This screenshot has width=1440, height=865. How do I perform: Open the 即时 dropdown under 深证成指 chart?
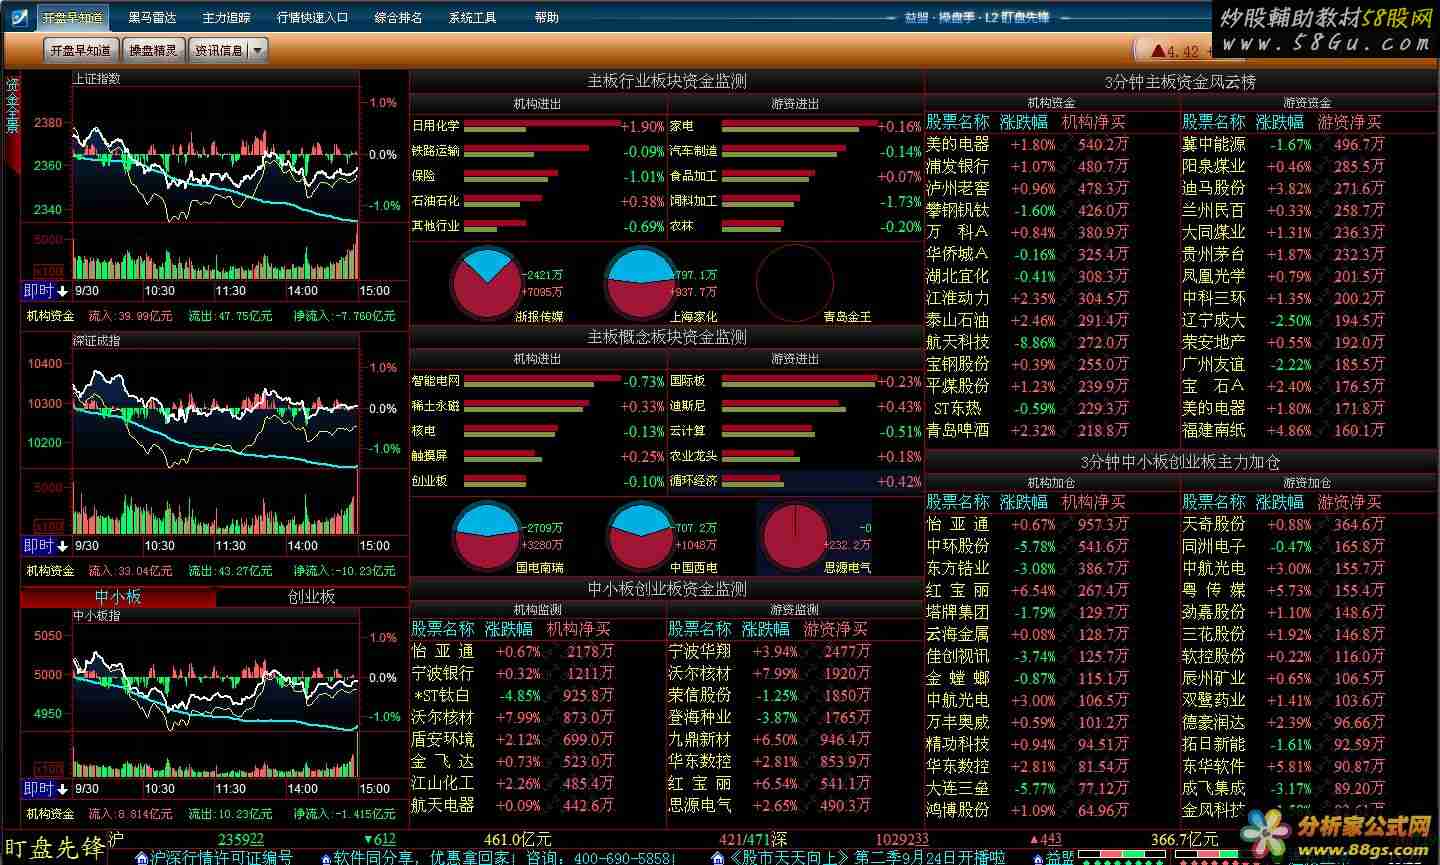45,546
